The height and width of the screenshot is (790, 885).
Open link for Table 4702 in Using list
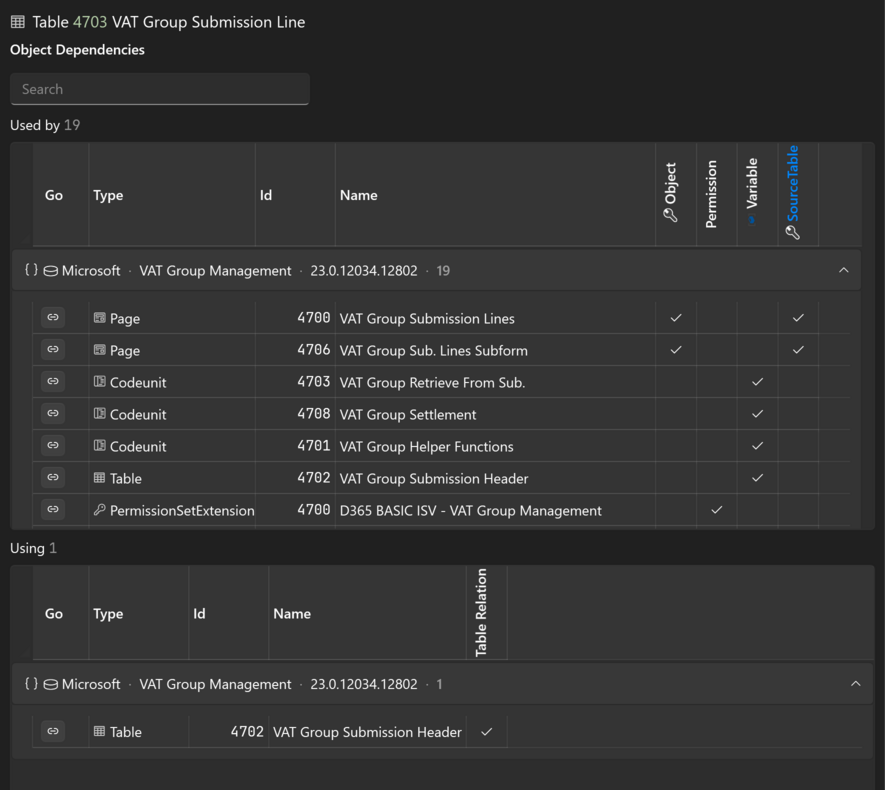(x=52, y=731)
